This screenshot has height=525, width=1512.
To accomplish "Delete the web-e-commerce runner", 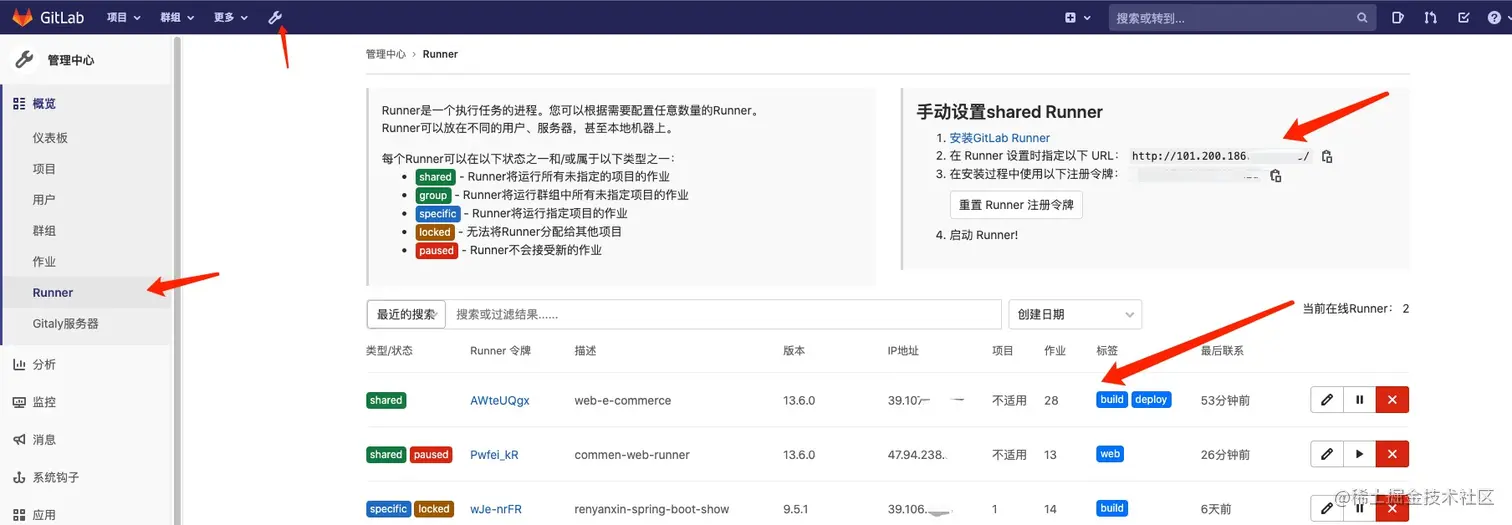I will (1392, 400).
